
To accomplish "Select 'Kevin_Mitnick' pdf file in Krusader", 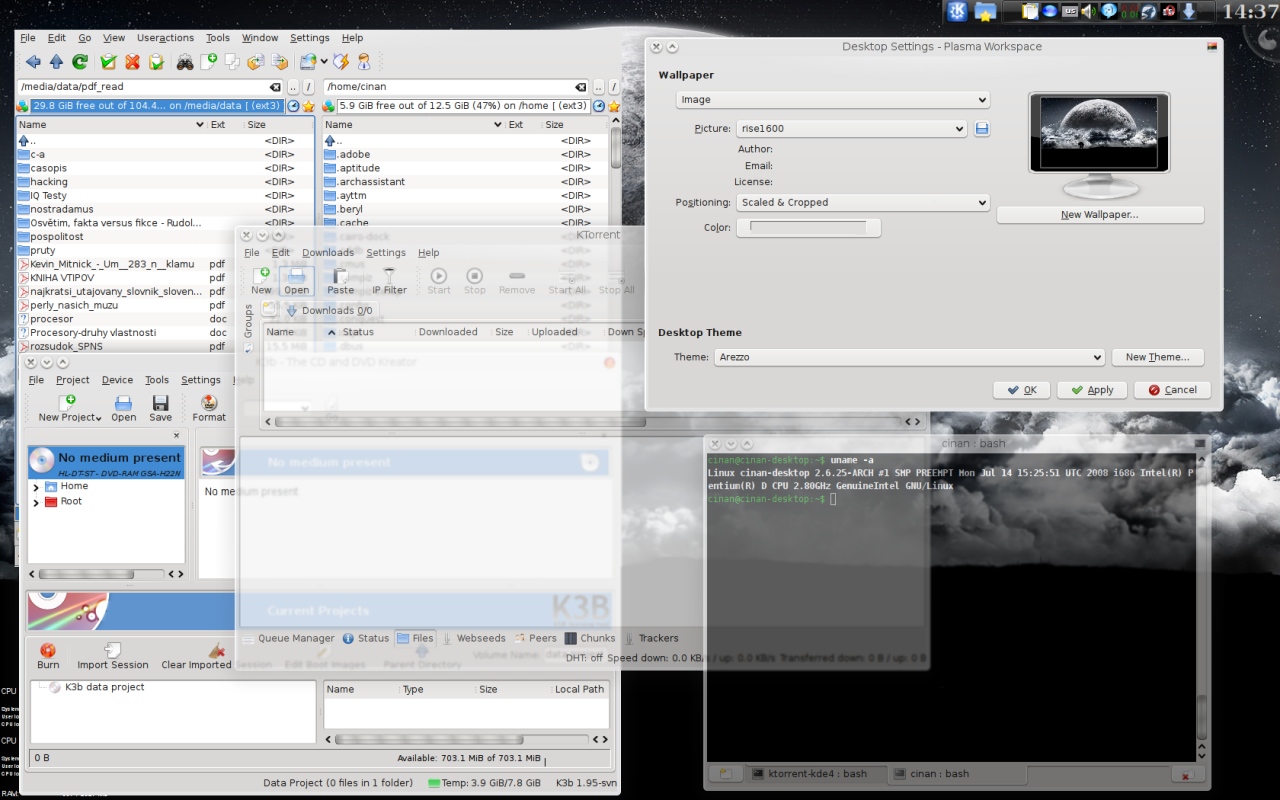I will pyautogui.click(x=112, y=264).
